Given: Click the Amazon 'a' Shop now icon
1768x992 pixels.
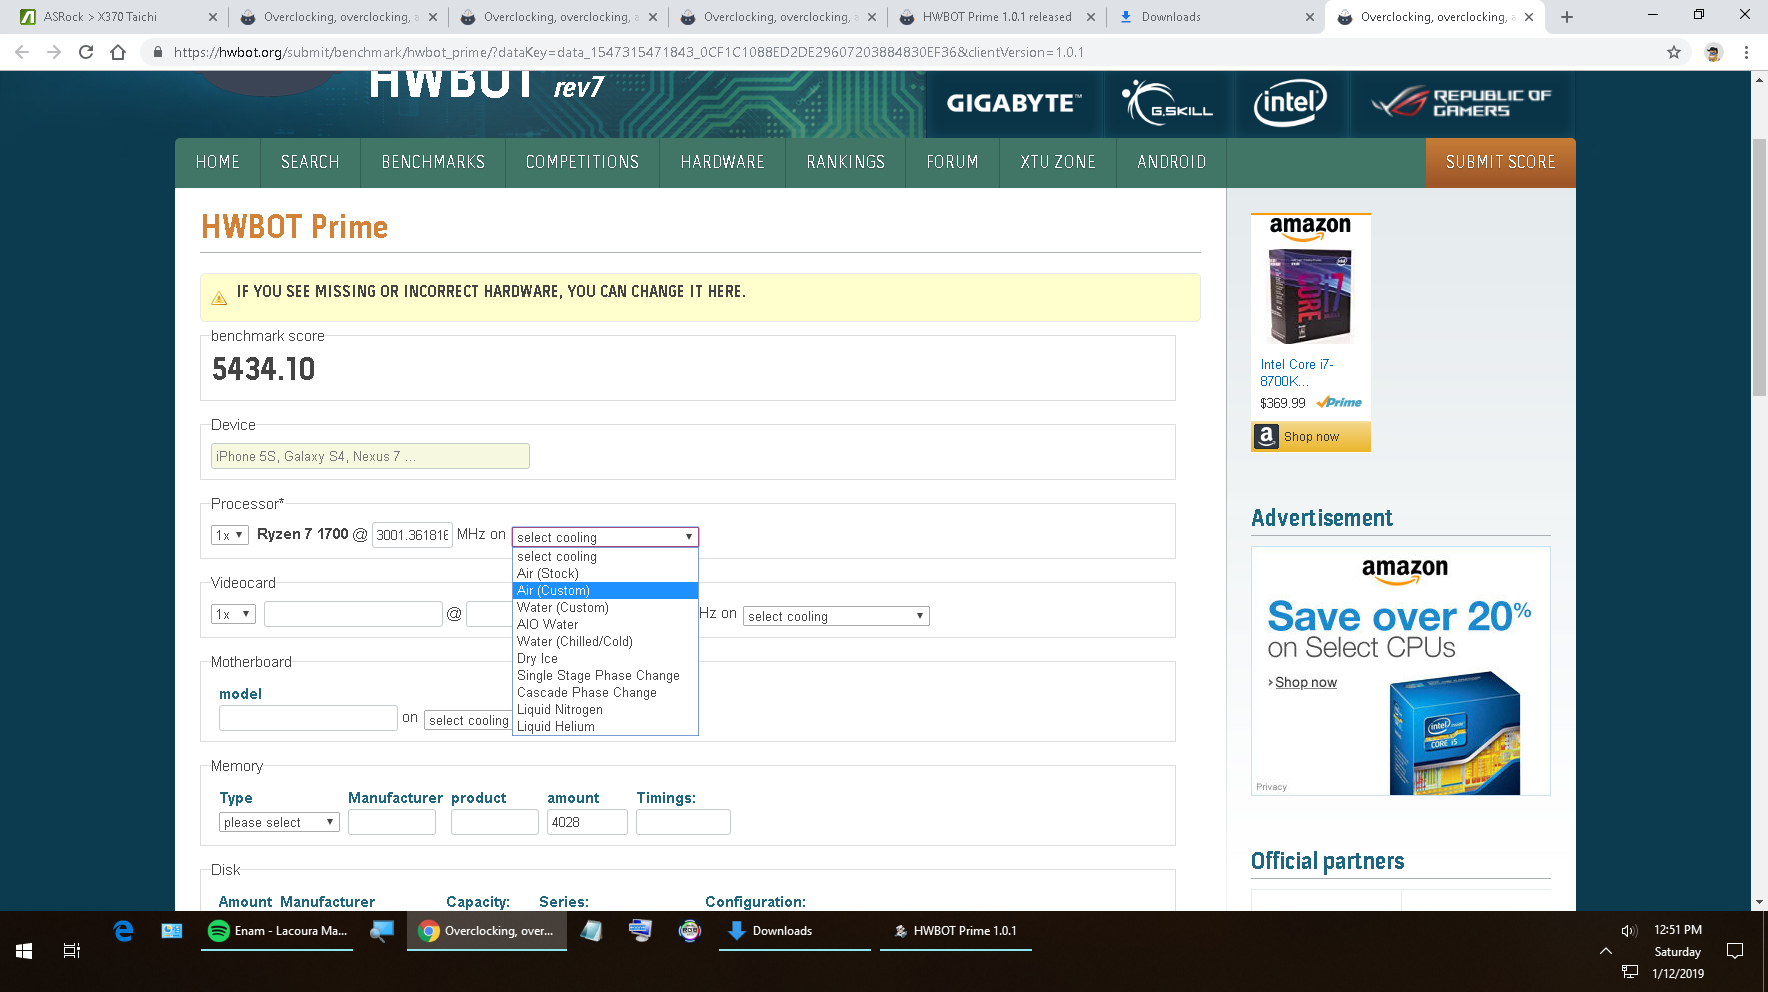Looking at the screenshot, I should click(x=1266, y=437).
